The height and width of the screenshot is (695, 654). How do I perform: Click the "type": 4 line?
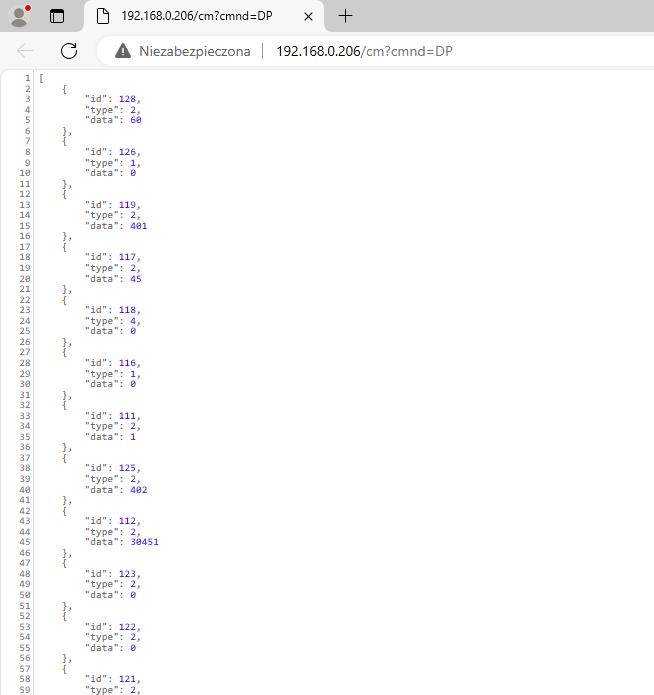(x=113, y=320)
